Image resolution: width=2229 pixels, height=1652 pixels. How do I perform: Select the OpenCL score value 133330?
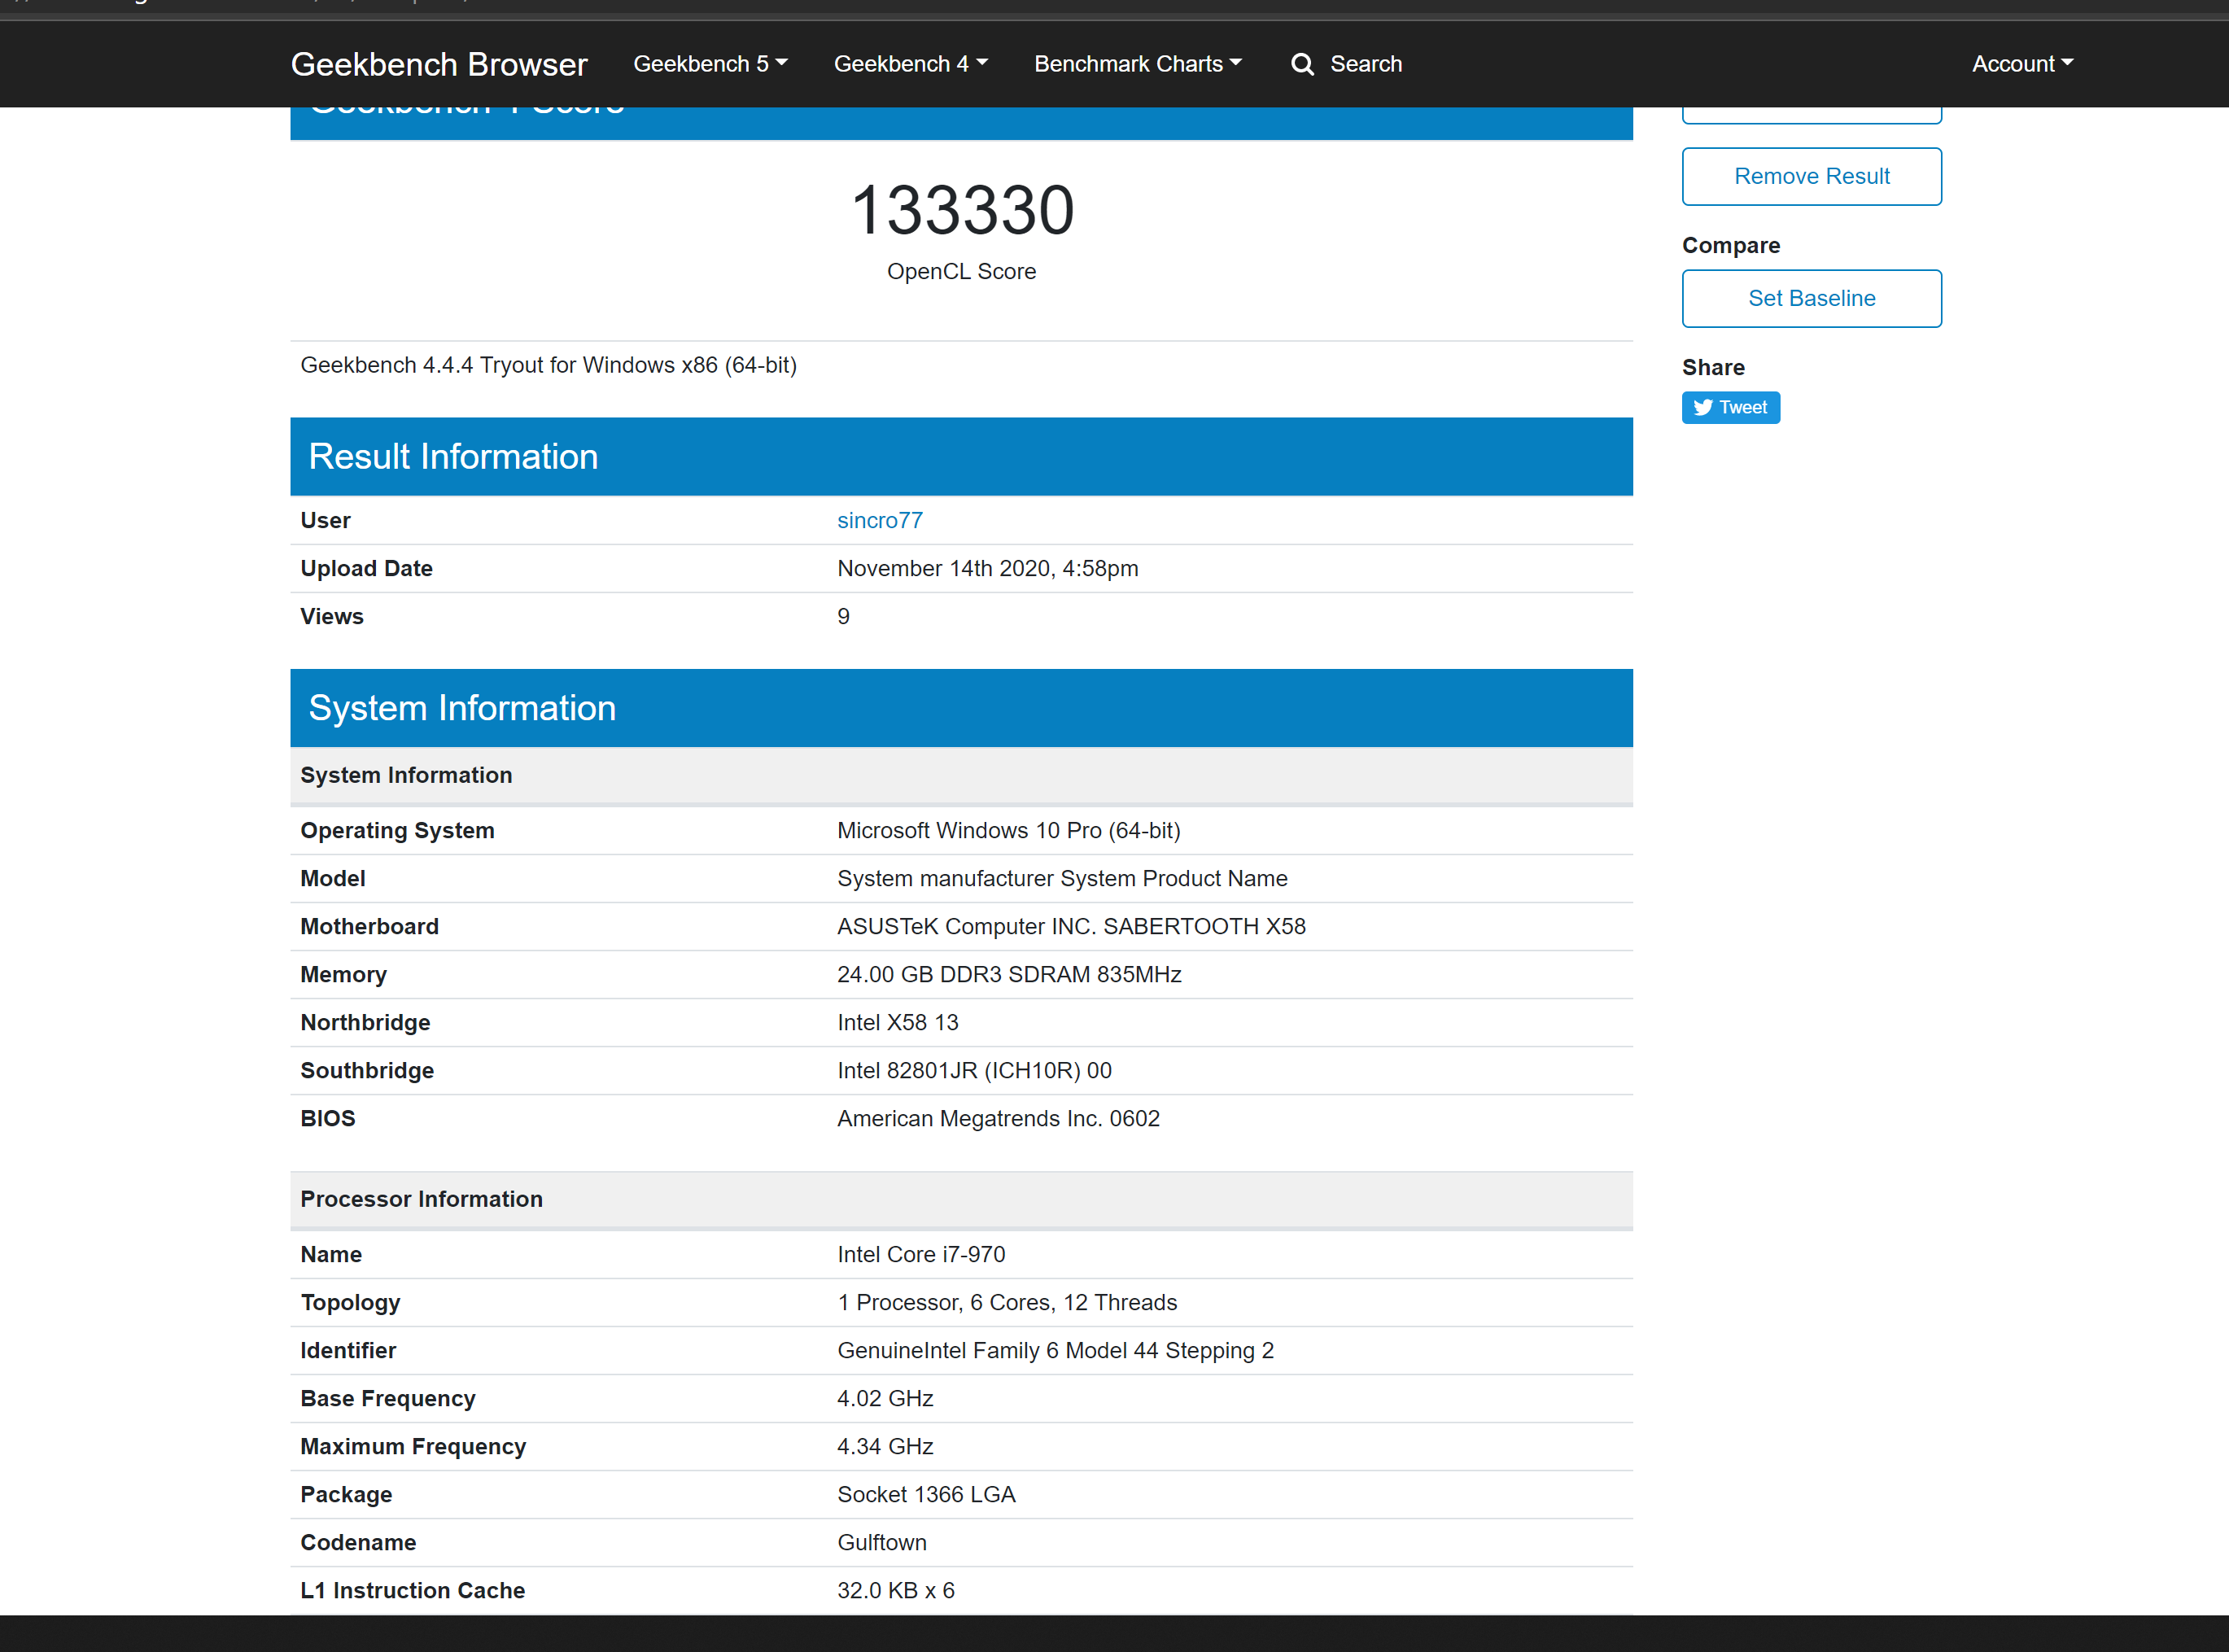(x=962, y=210)
